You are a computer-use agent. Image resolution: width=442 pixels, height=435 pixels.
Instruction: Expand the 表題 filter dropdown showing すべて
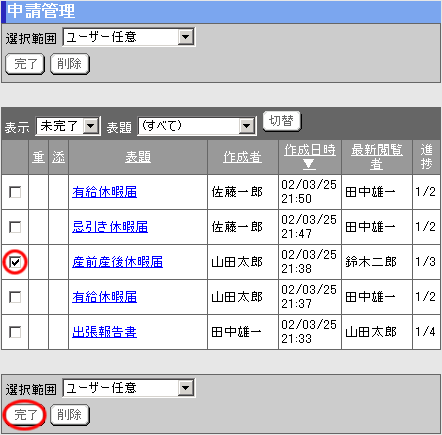pos(197,126)
